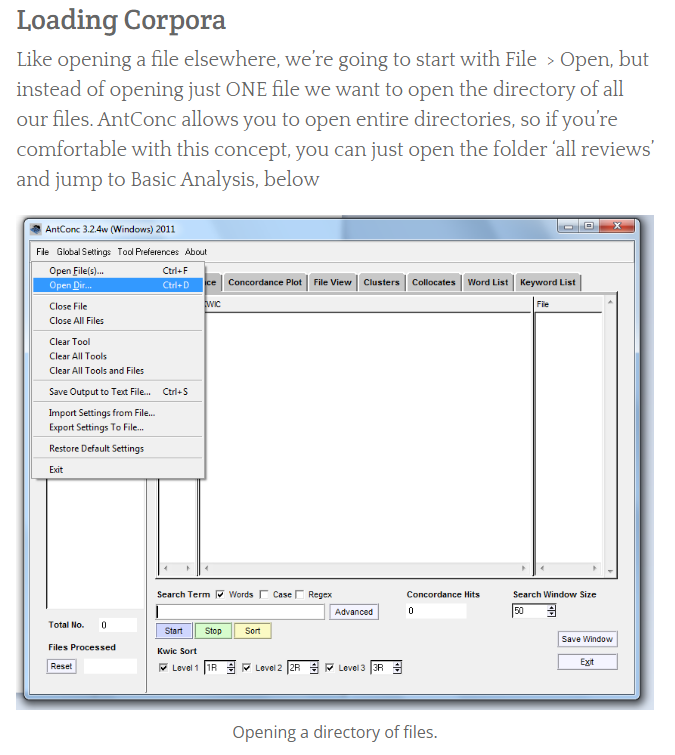This screenshot has height=755, width=675.
Task: Switch to the Word List tab
Action: (x=488, y=282)
